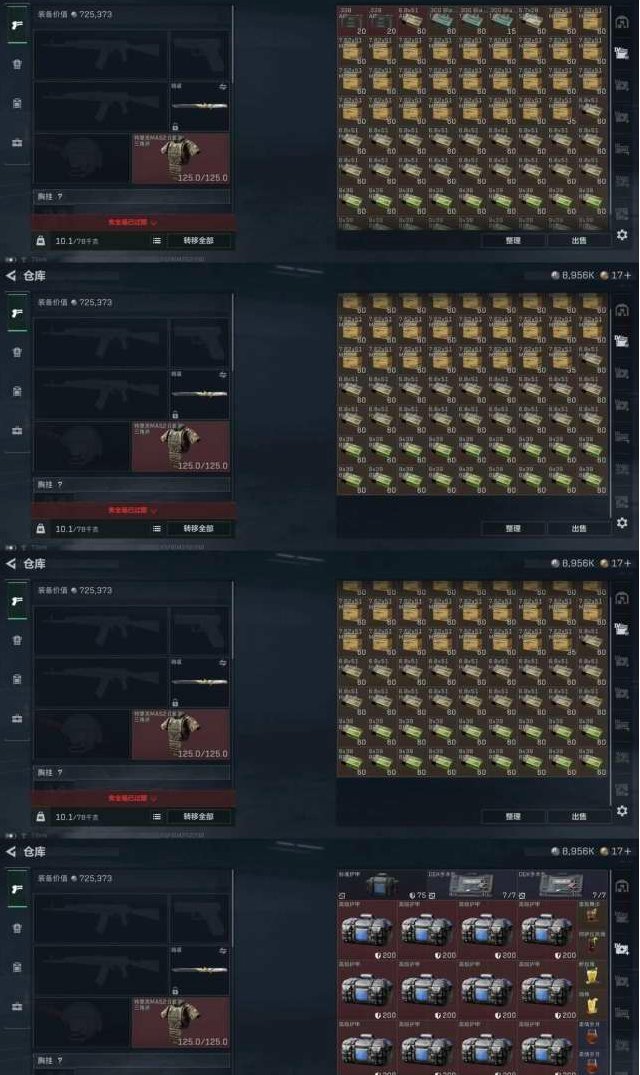Open the settings gear in the topmost screenshot
This screenshot has width=640, height=1075.
621,235
